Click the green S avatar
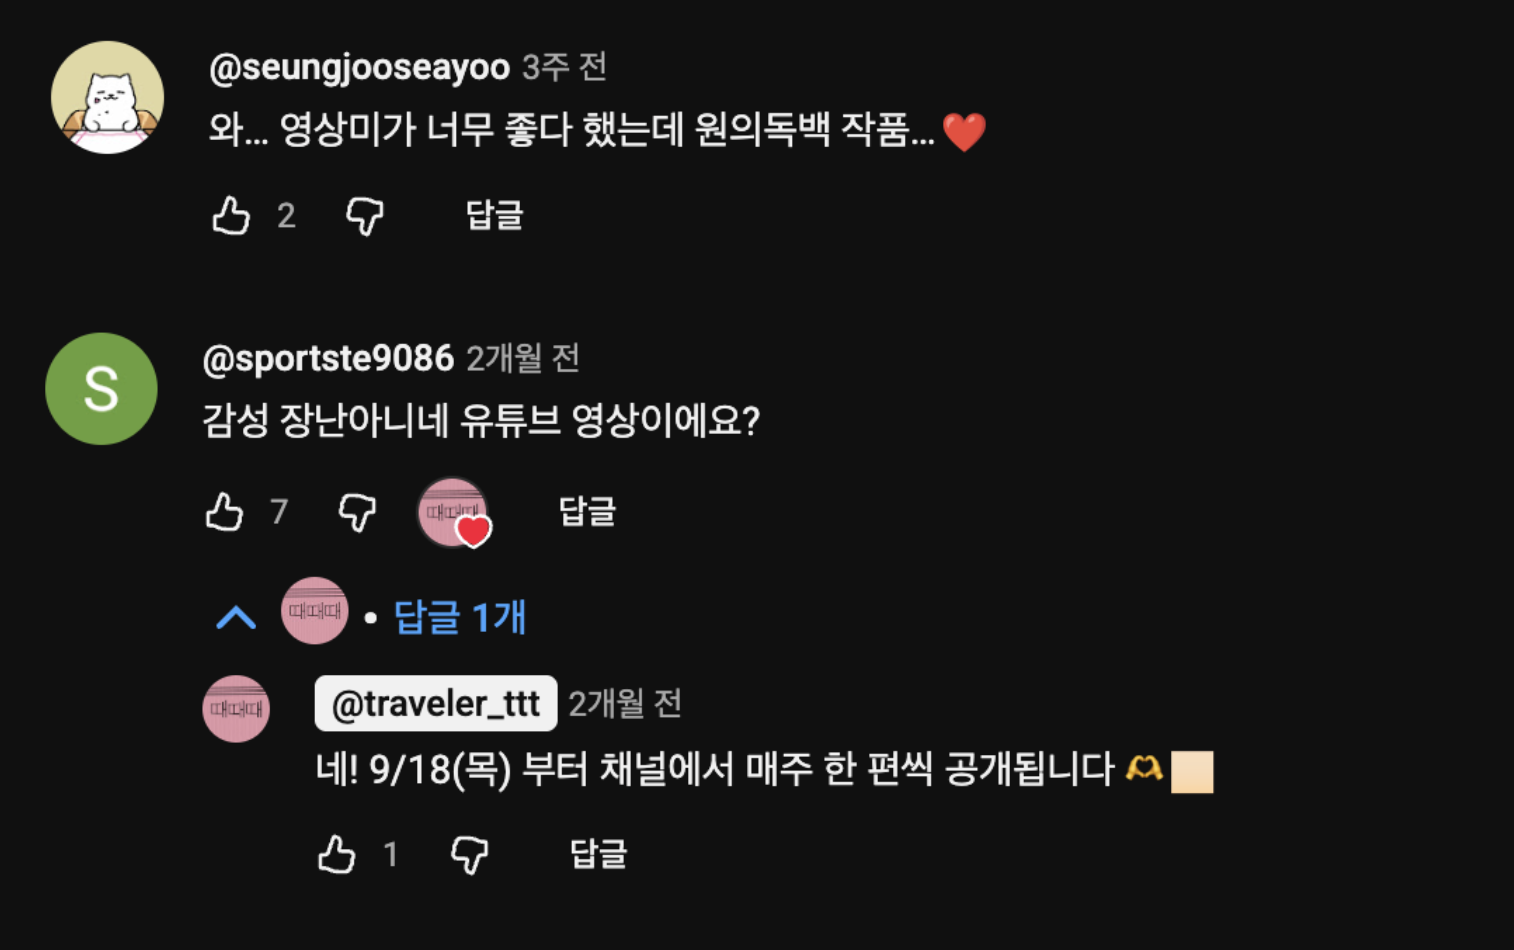 (x=101, y=389)
